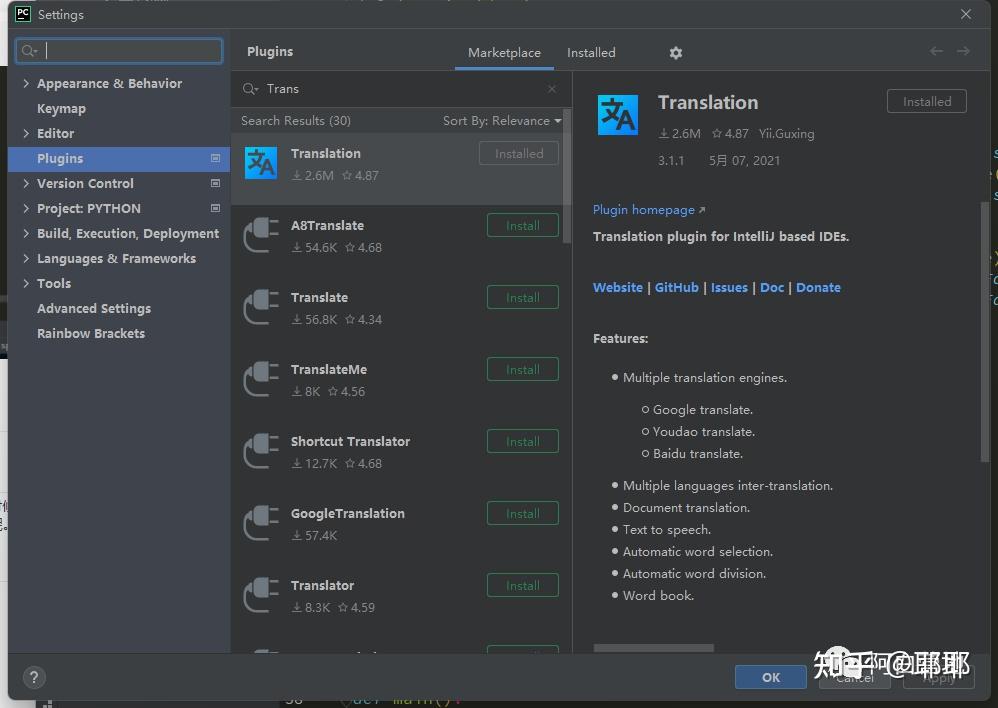Focus the settings search field
Viewport: 998px width, 708px height.
pyautogui.click(x=119, y=51)
